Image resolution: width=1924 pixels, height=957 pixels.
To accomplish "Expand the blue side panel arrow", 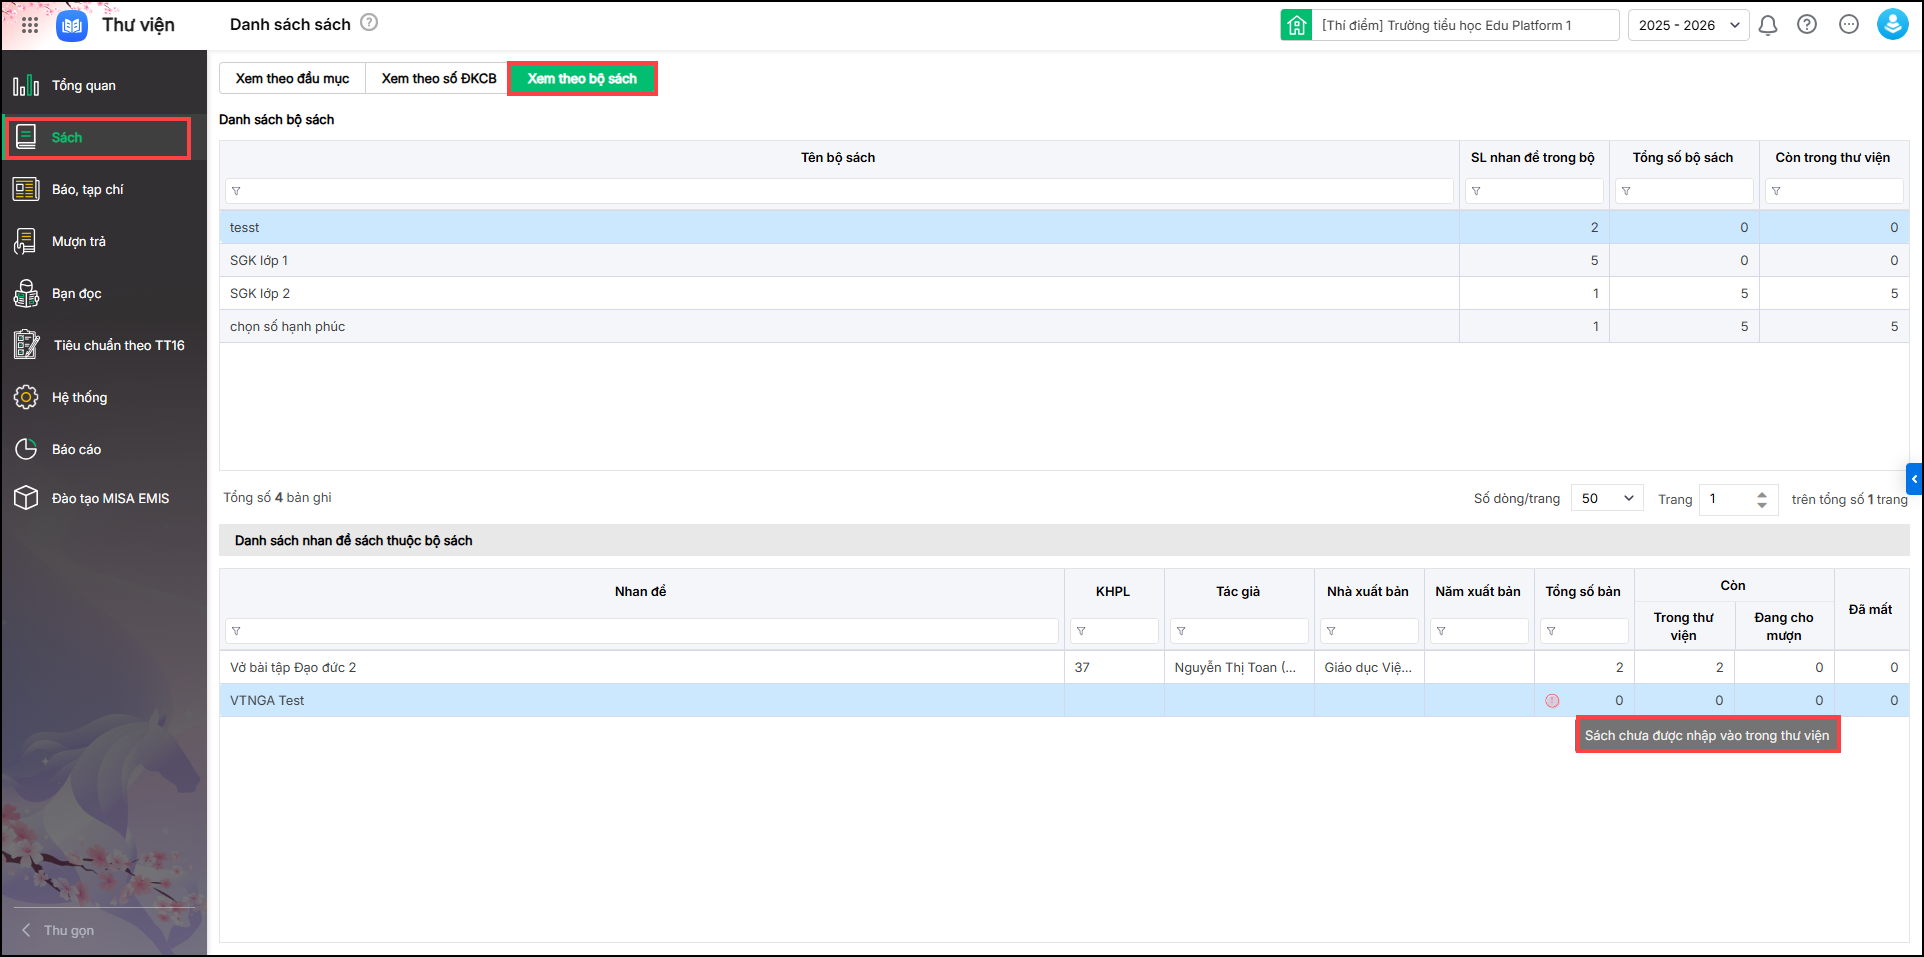I will (1914, 479).
